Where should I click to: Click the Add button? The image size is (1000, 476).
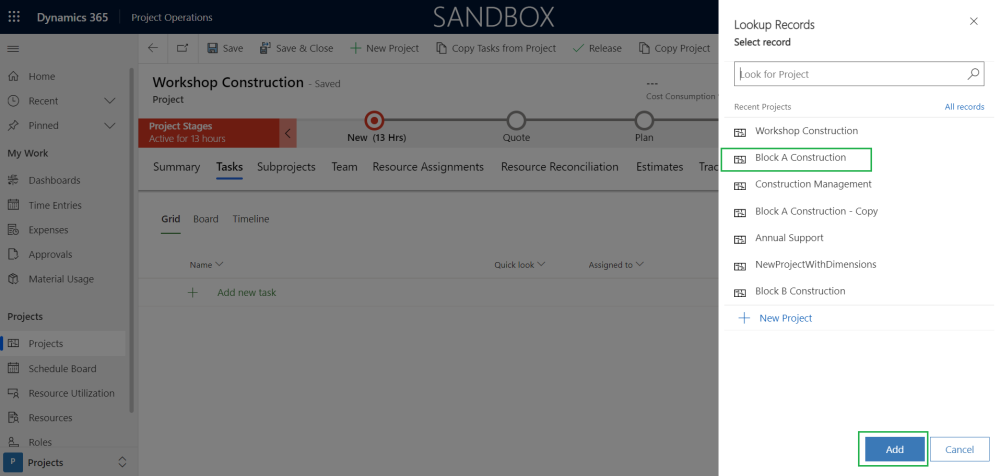(x=895, y=450)
